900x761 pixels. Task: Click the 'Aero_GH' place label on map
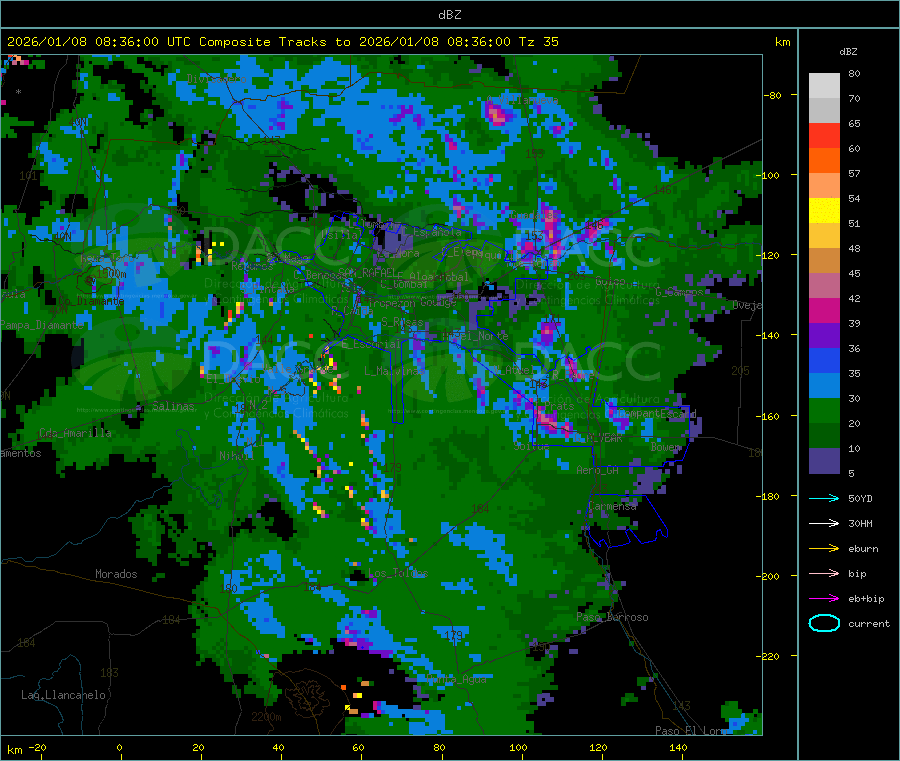tap(598, 470)
